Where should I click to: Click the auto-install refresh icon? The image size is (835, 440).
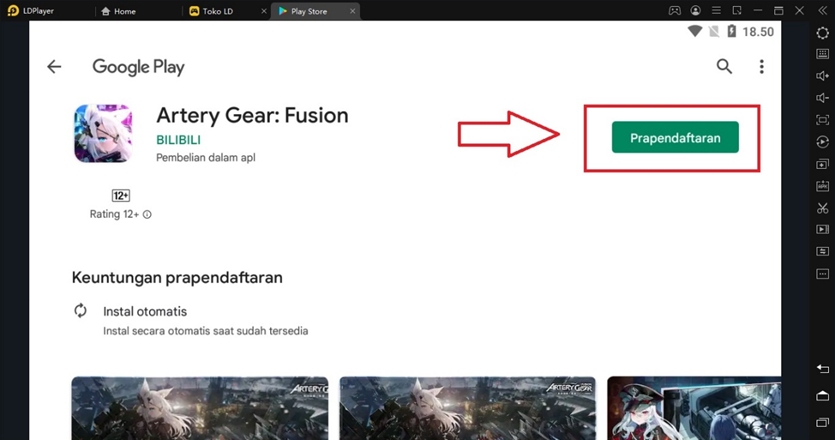coord(80,311)
